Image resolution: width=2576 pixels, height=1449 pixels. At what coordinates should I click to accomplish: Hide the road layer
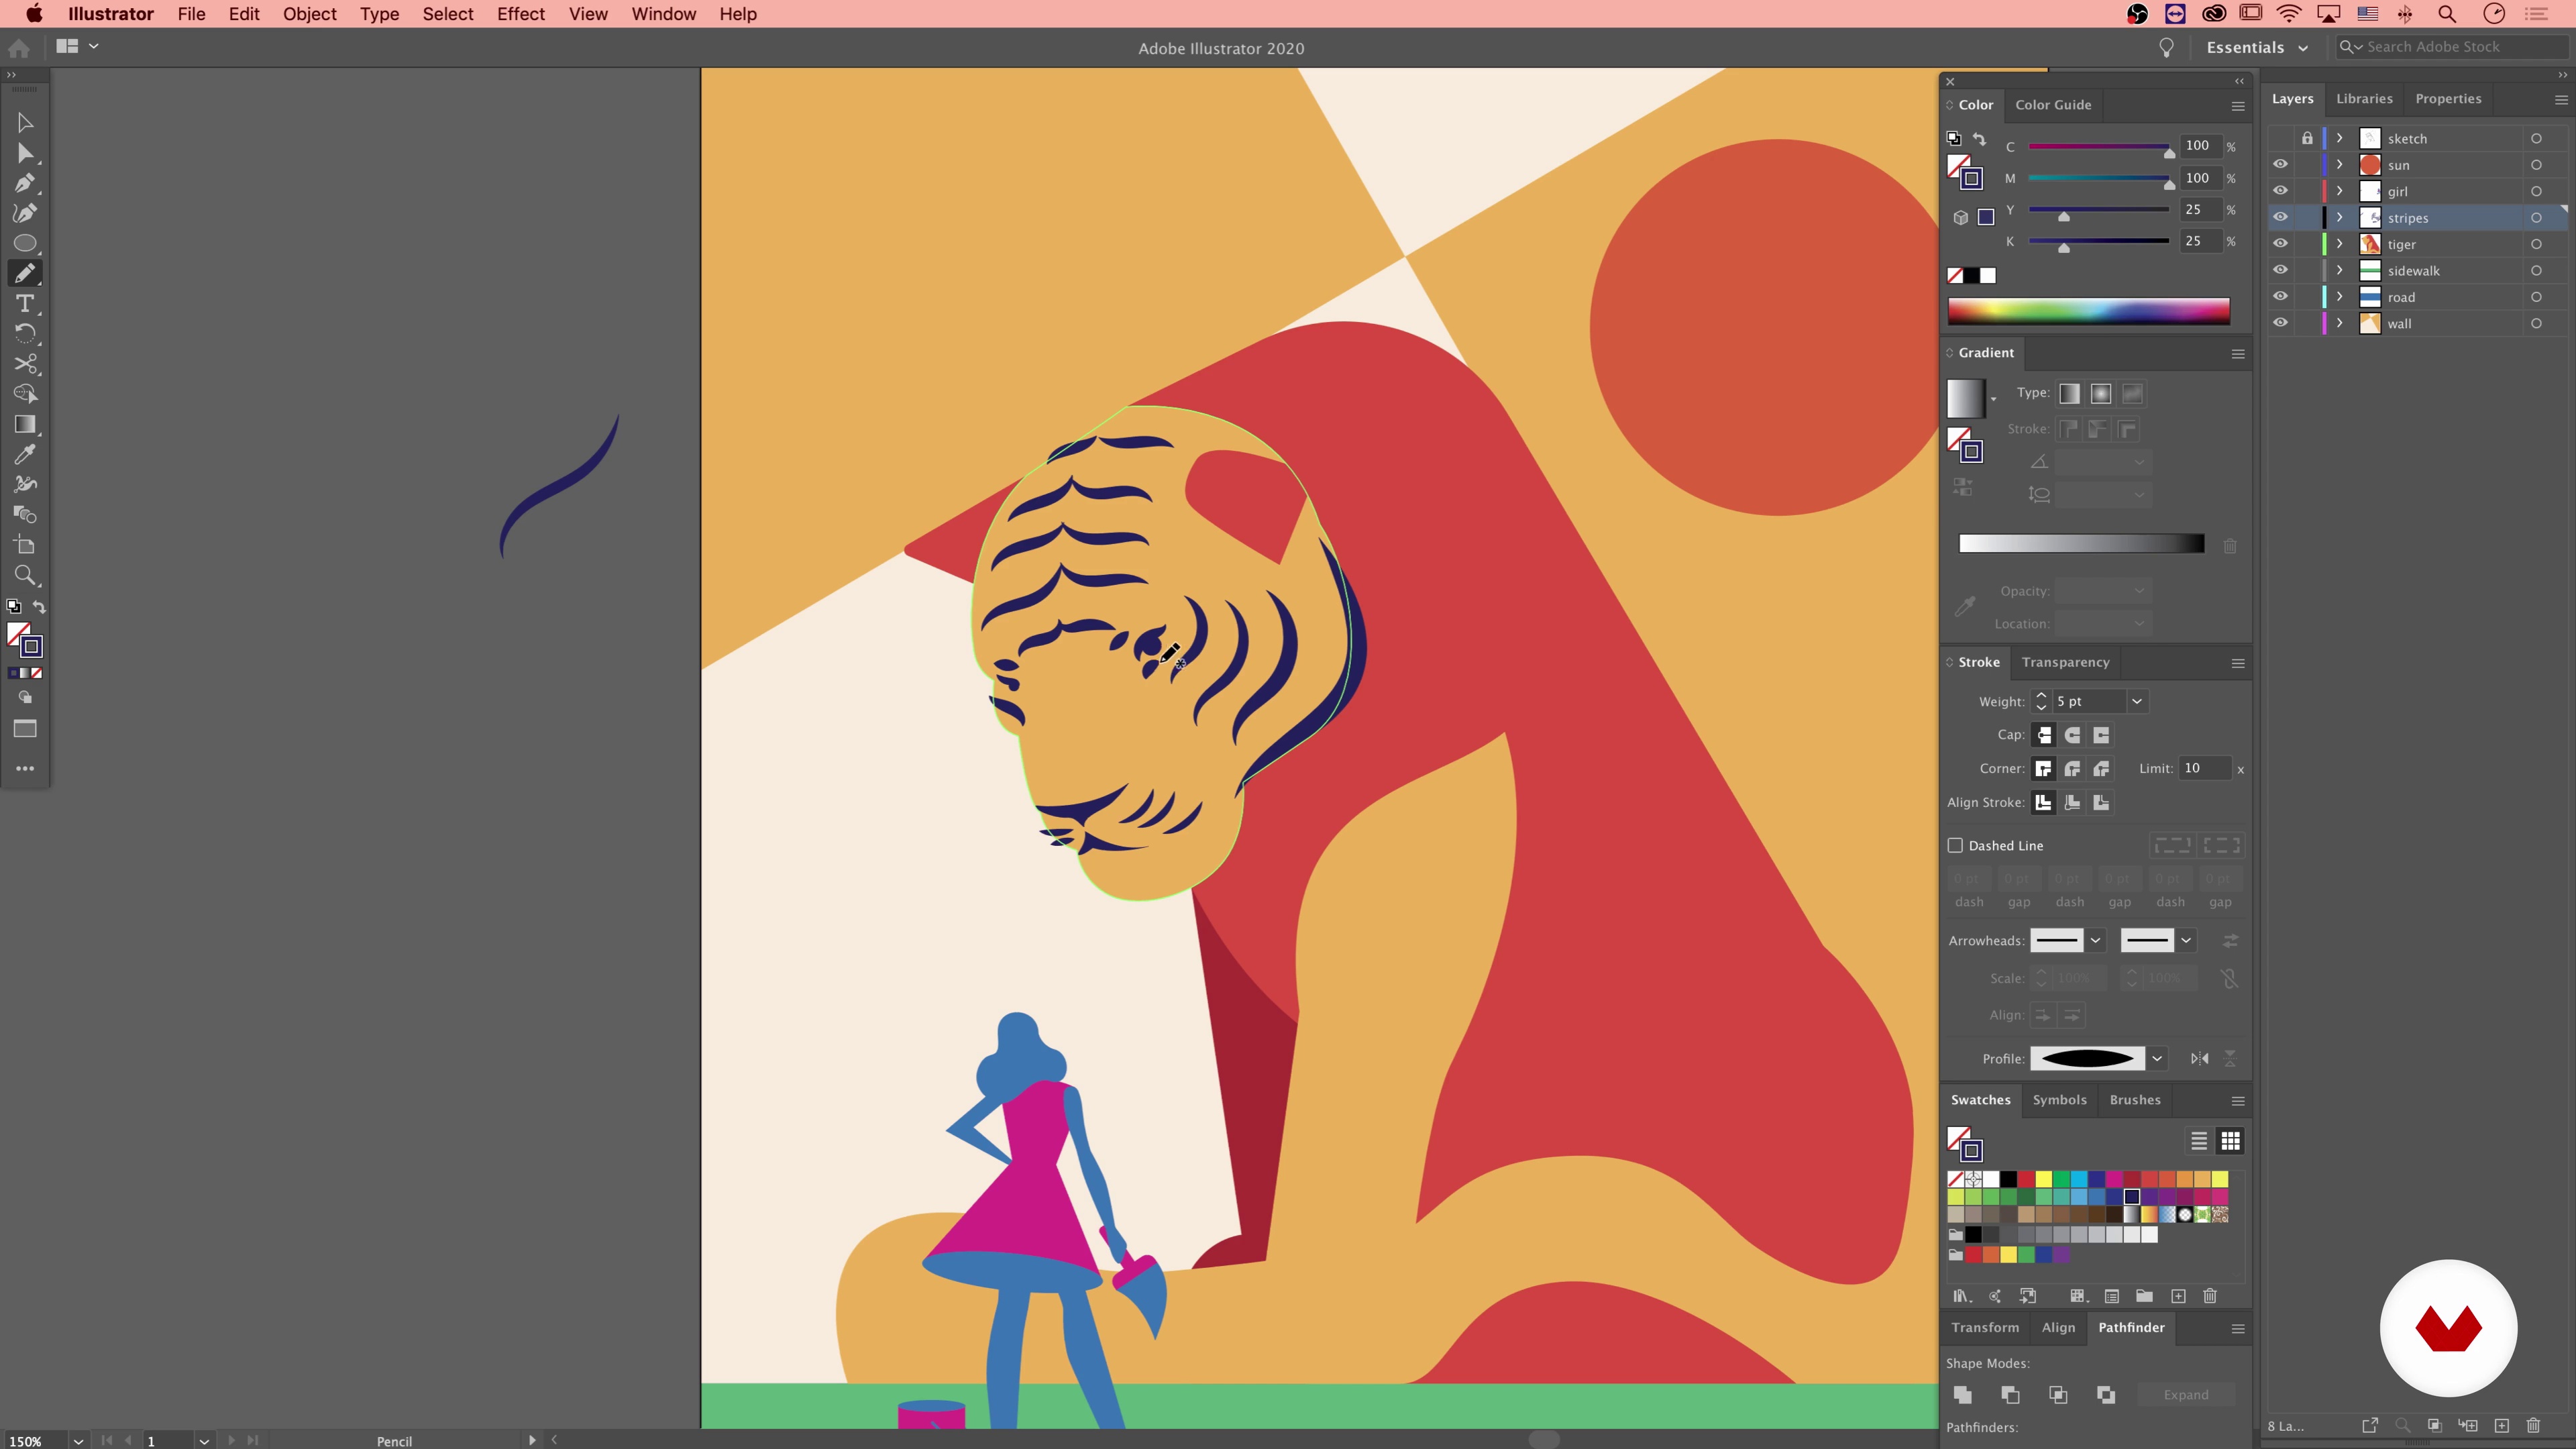[2280, 296]
